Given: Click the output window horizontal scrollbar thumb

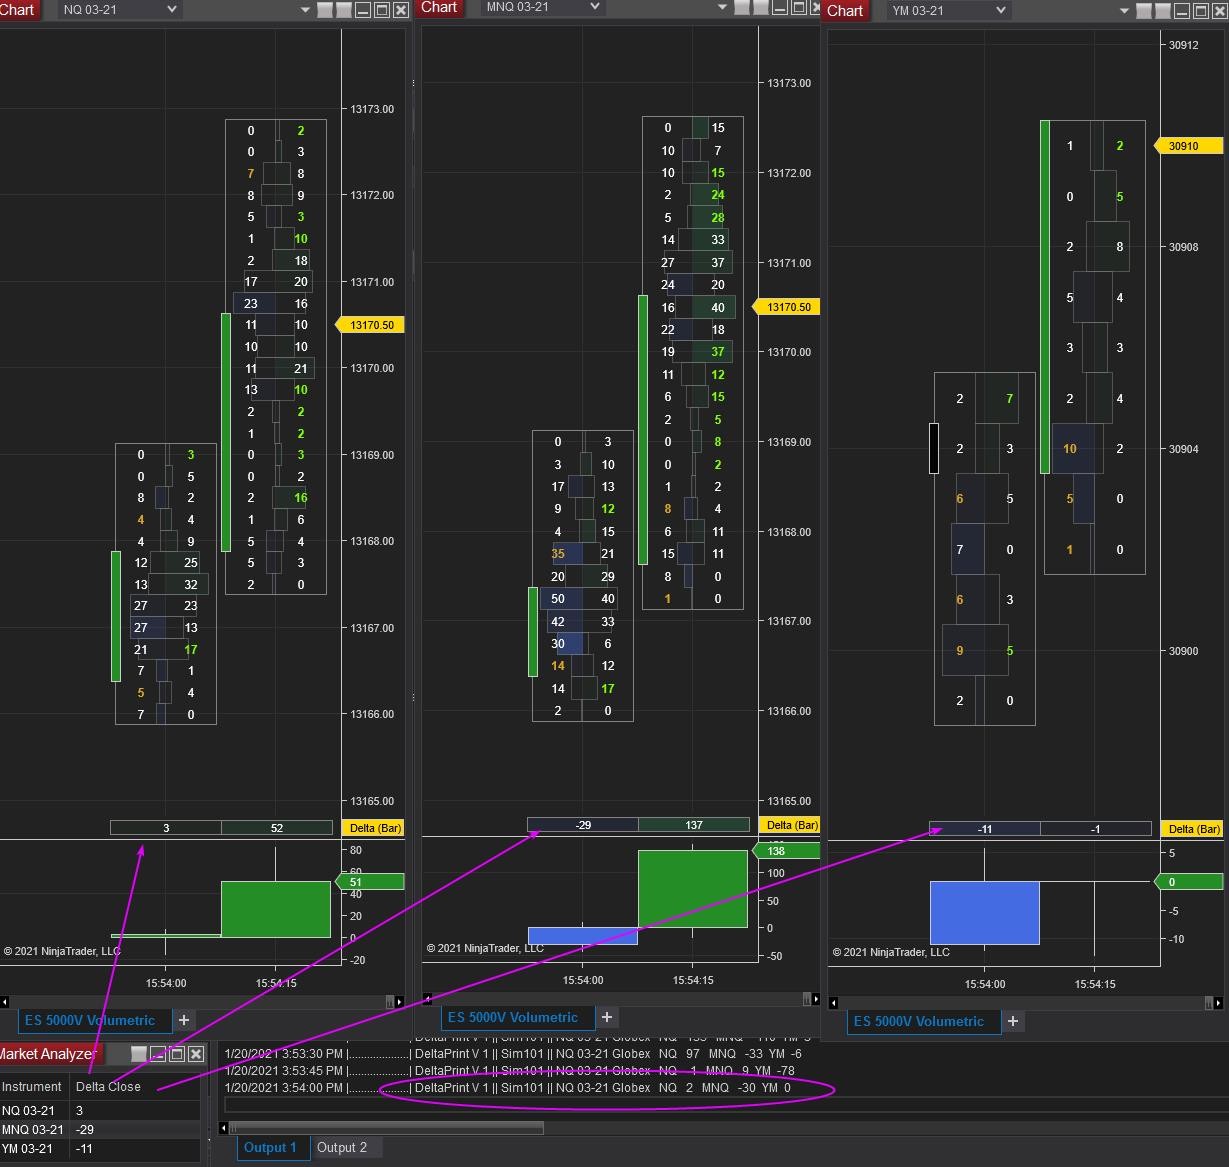Looking at the screenshot, I should coord(388,1128).
